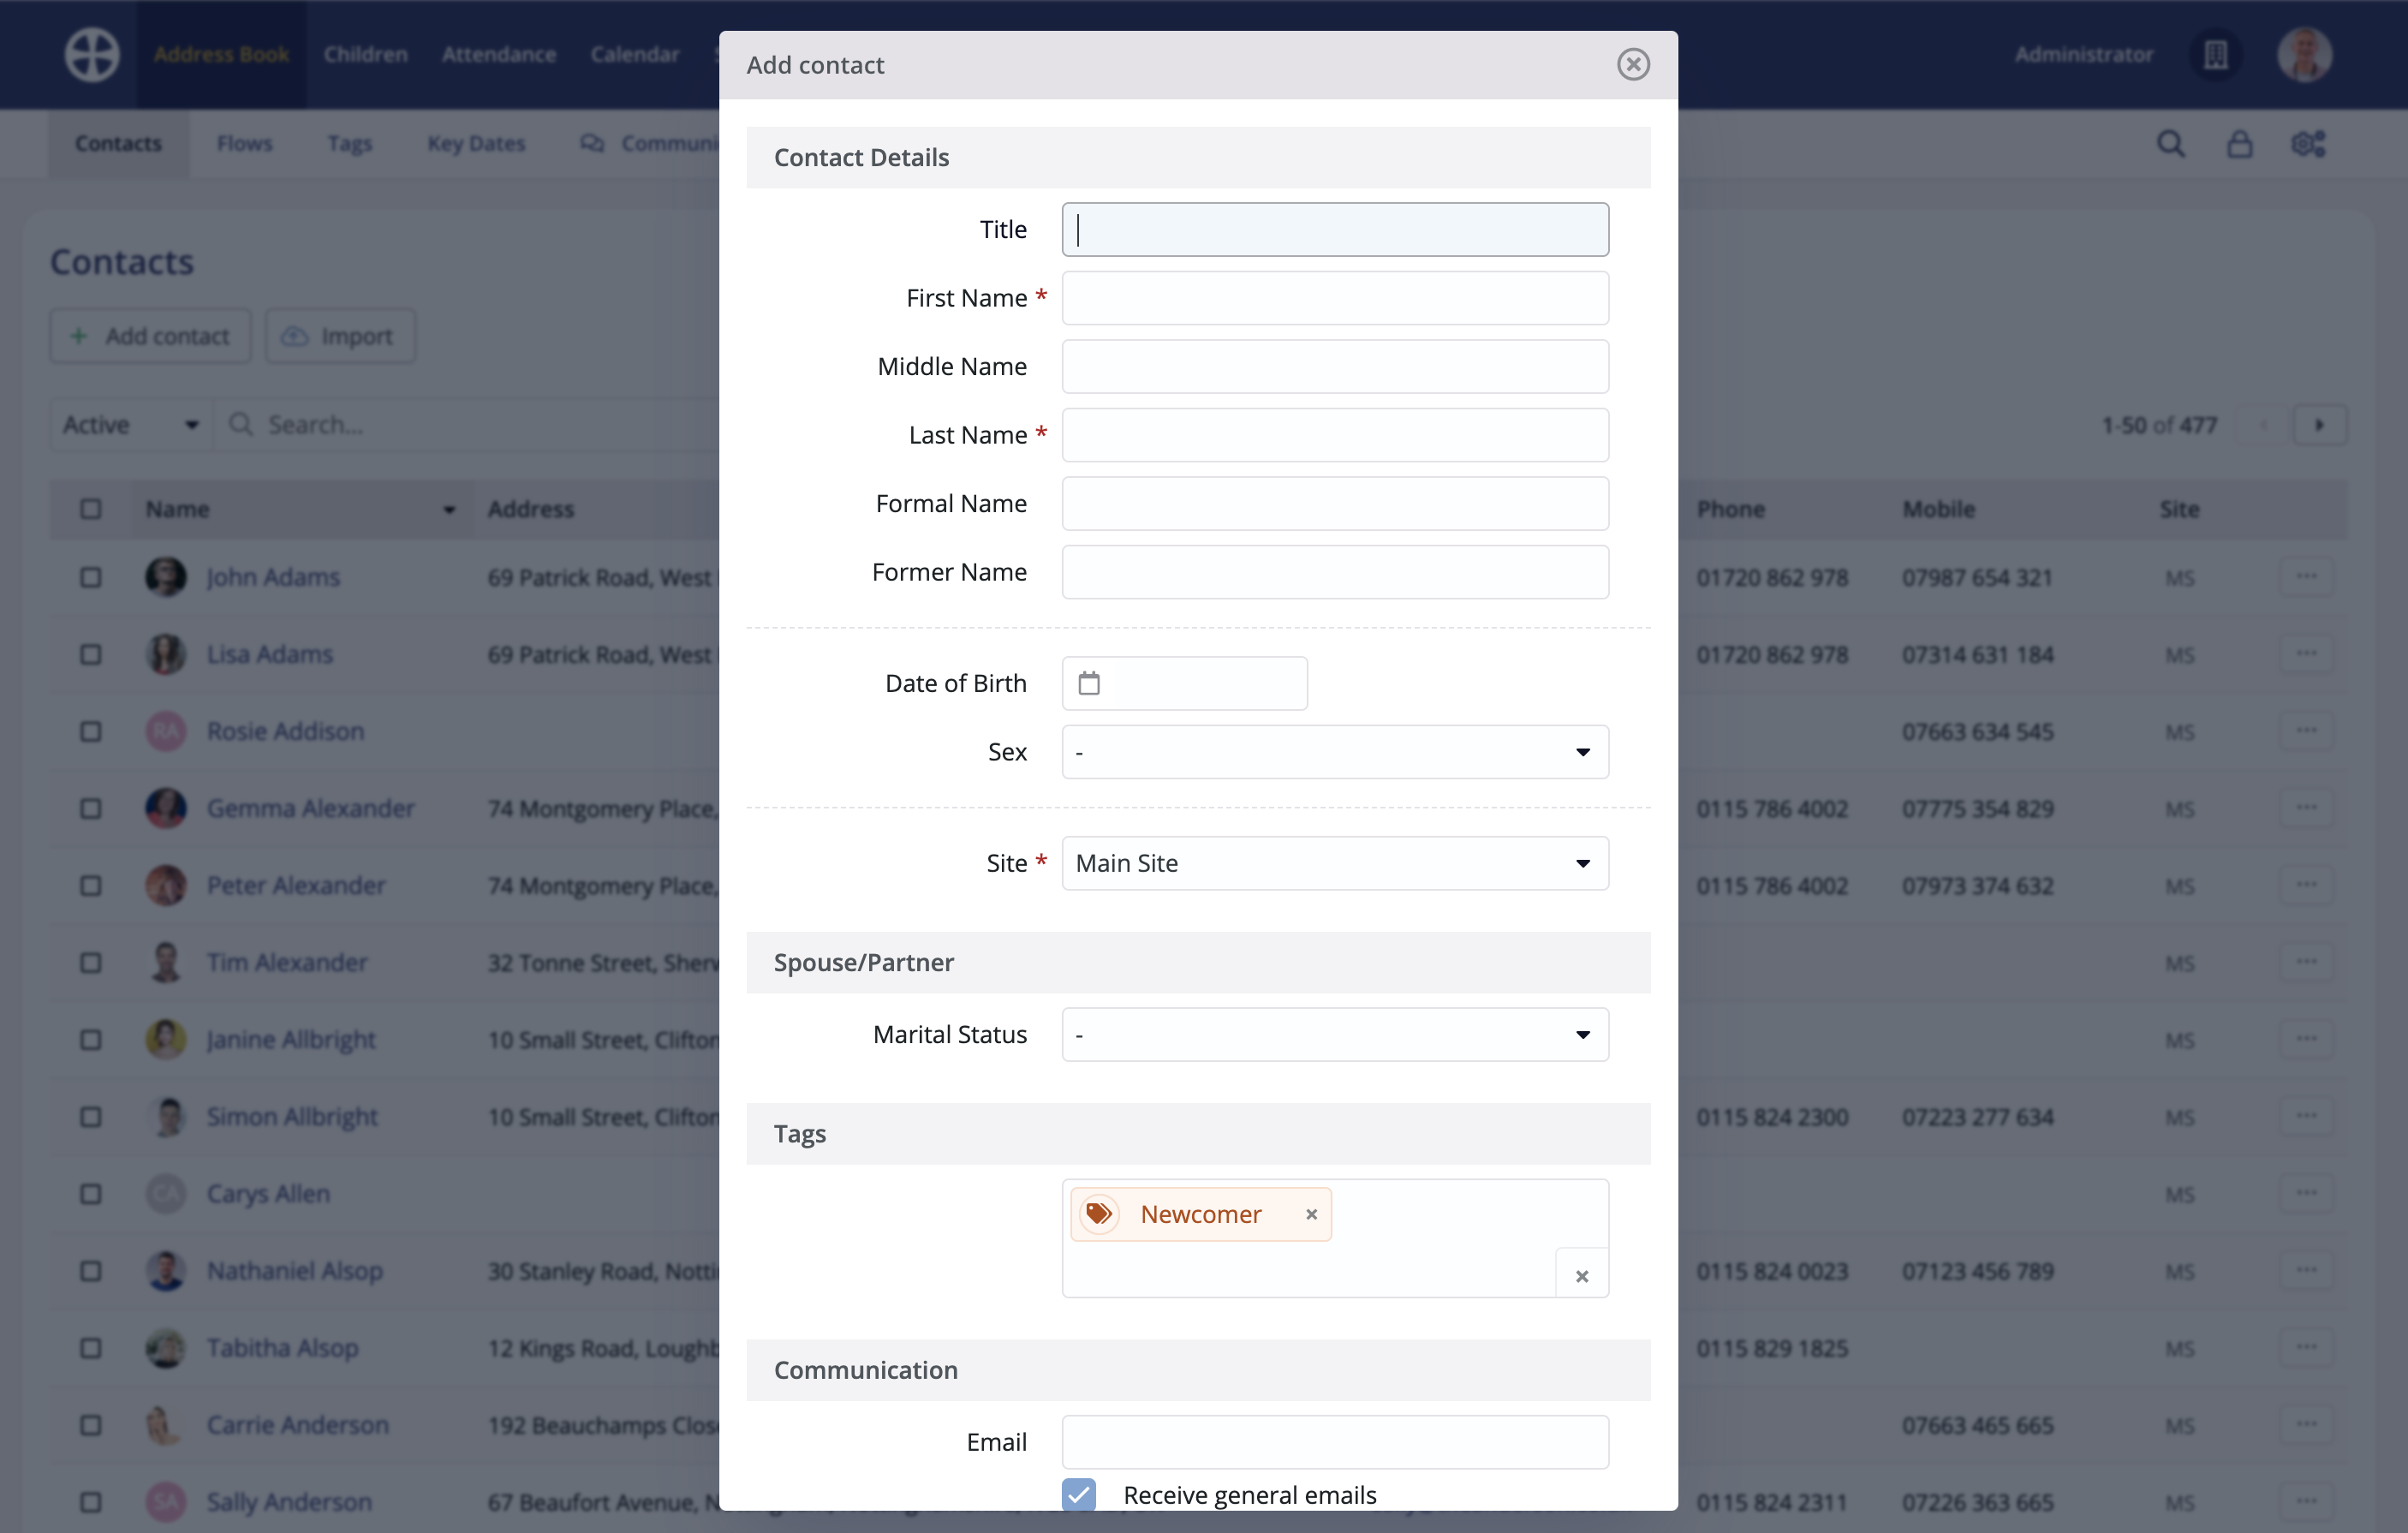Image resolution: width=2408 pixels, height=1533 pixels.
Task: Click the church logo icon at top left
Action: (x=92, y=55)
